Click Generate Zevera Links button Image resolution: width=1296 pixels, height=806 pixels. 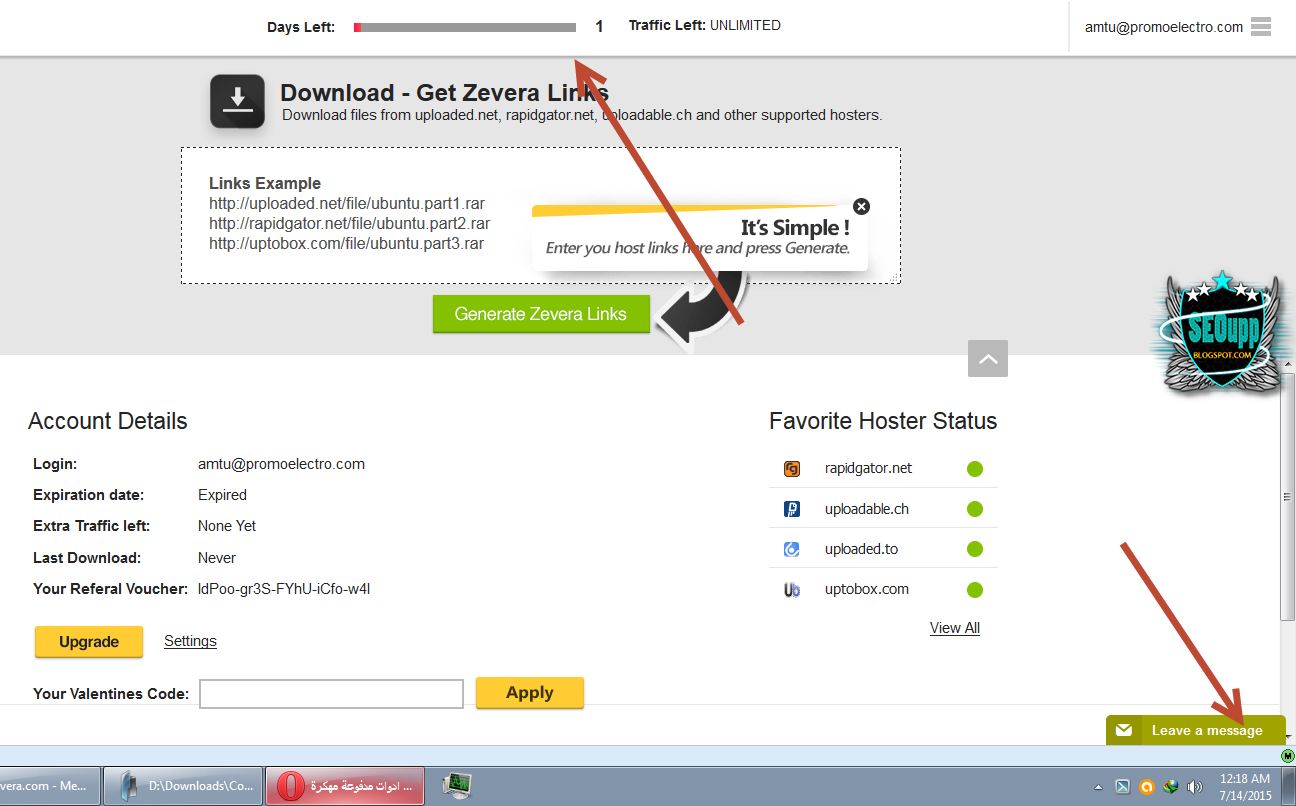pyautogui.click(x=541, y=314)
